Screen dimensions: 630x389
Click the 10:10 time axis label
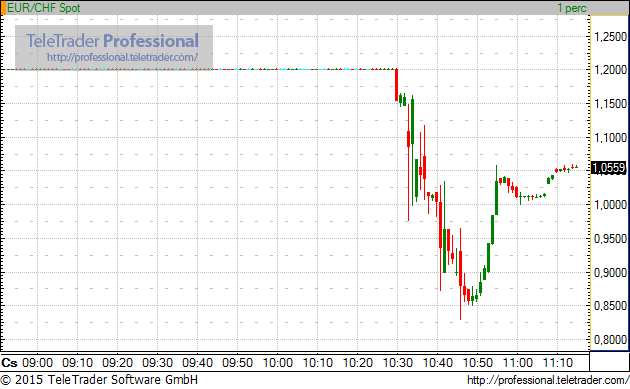point(317,363)
